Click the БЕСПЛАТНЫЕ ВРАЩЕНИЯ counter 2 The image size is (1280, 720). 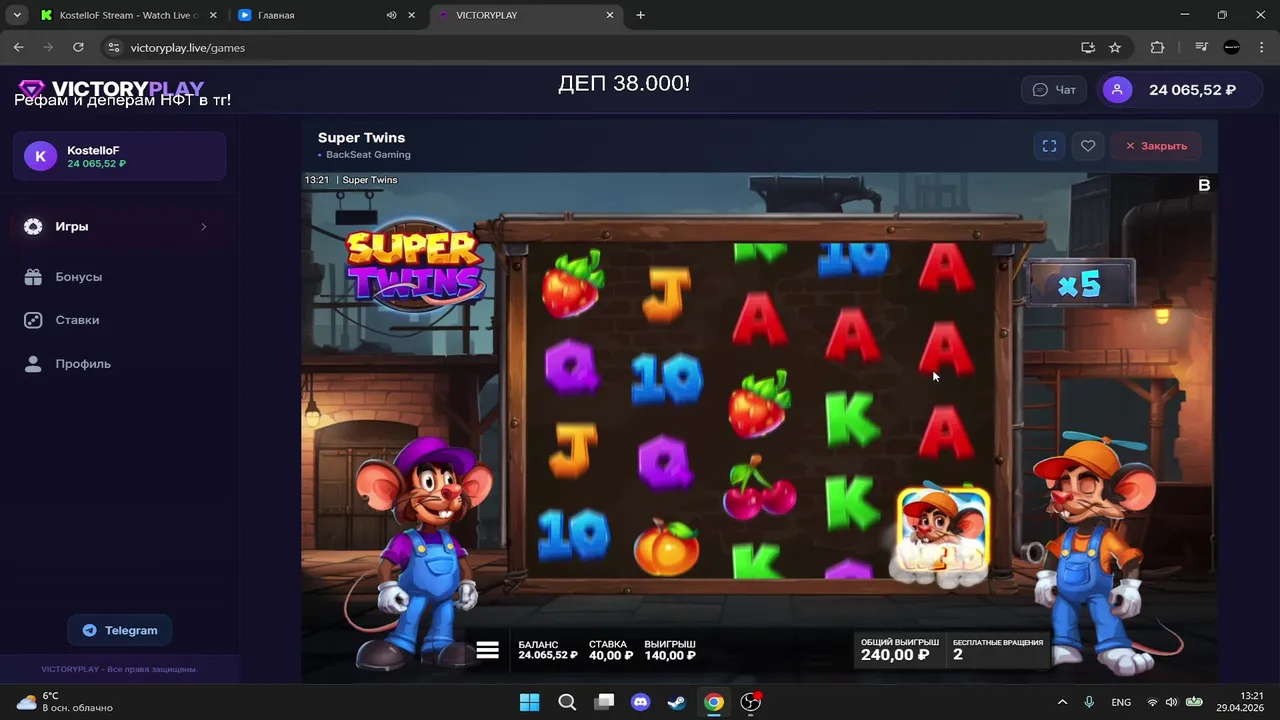tap(998, 650)
